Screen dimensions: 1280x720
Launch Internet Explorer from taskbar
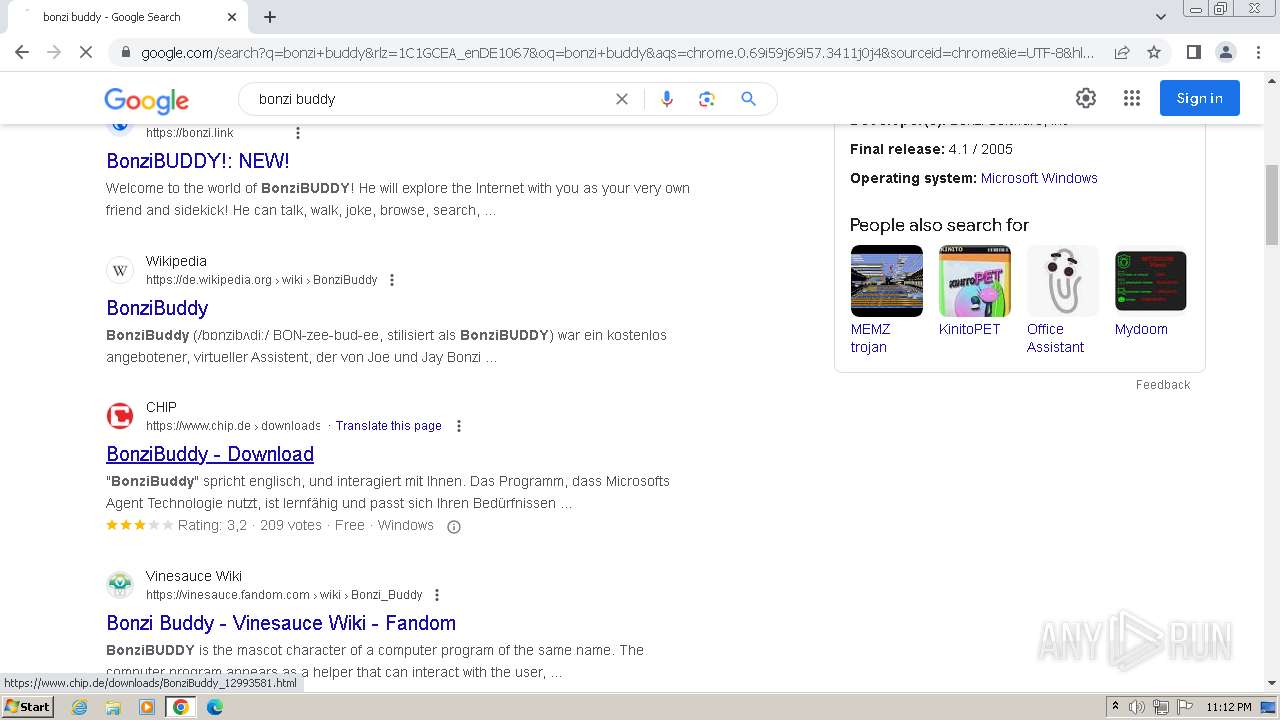point(79,707)
